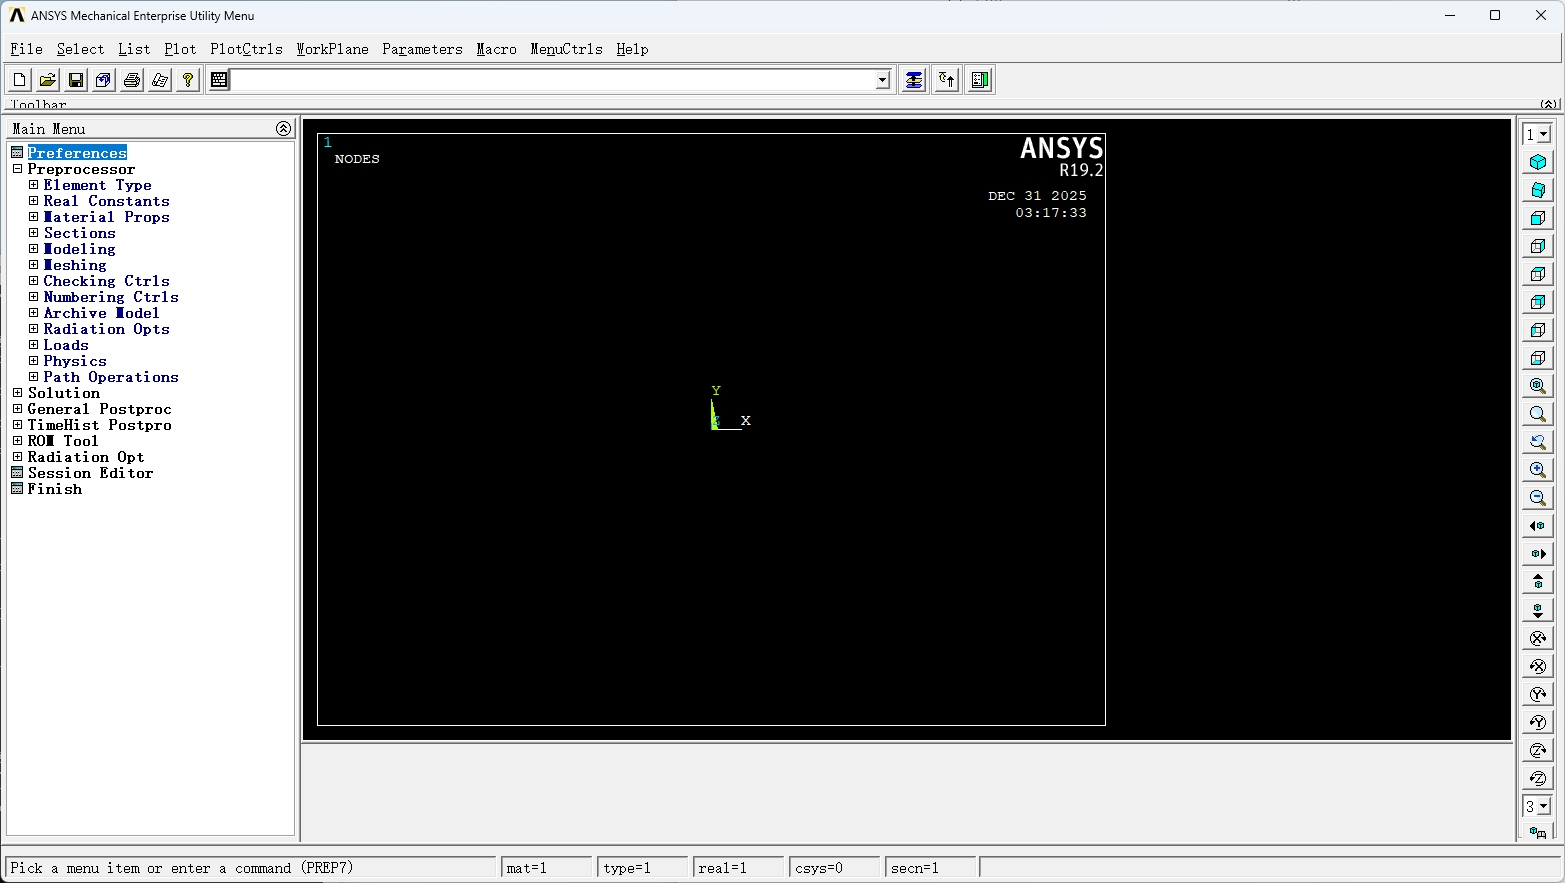This screenshot has height=883, width=1565.
Task: Click the Fit View magnifier icon
Action: [1537, 386]
